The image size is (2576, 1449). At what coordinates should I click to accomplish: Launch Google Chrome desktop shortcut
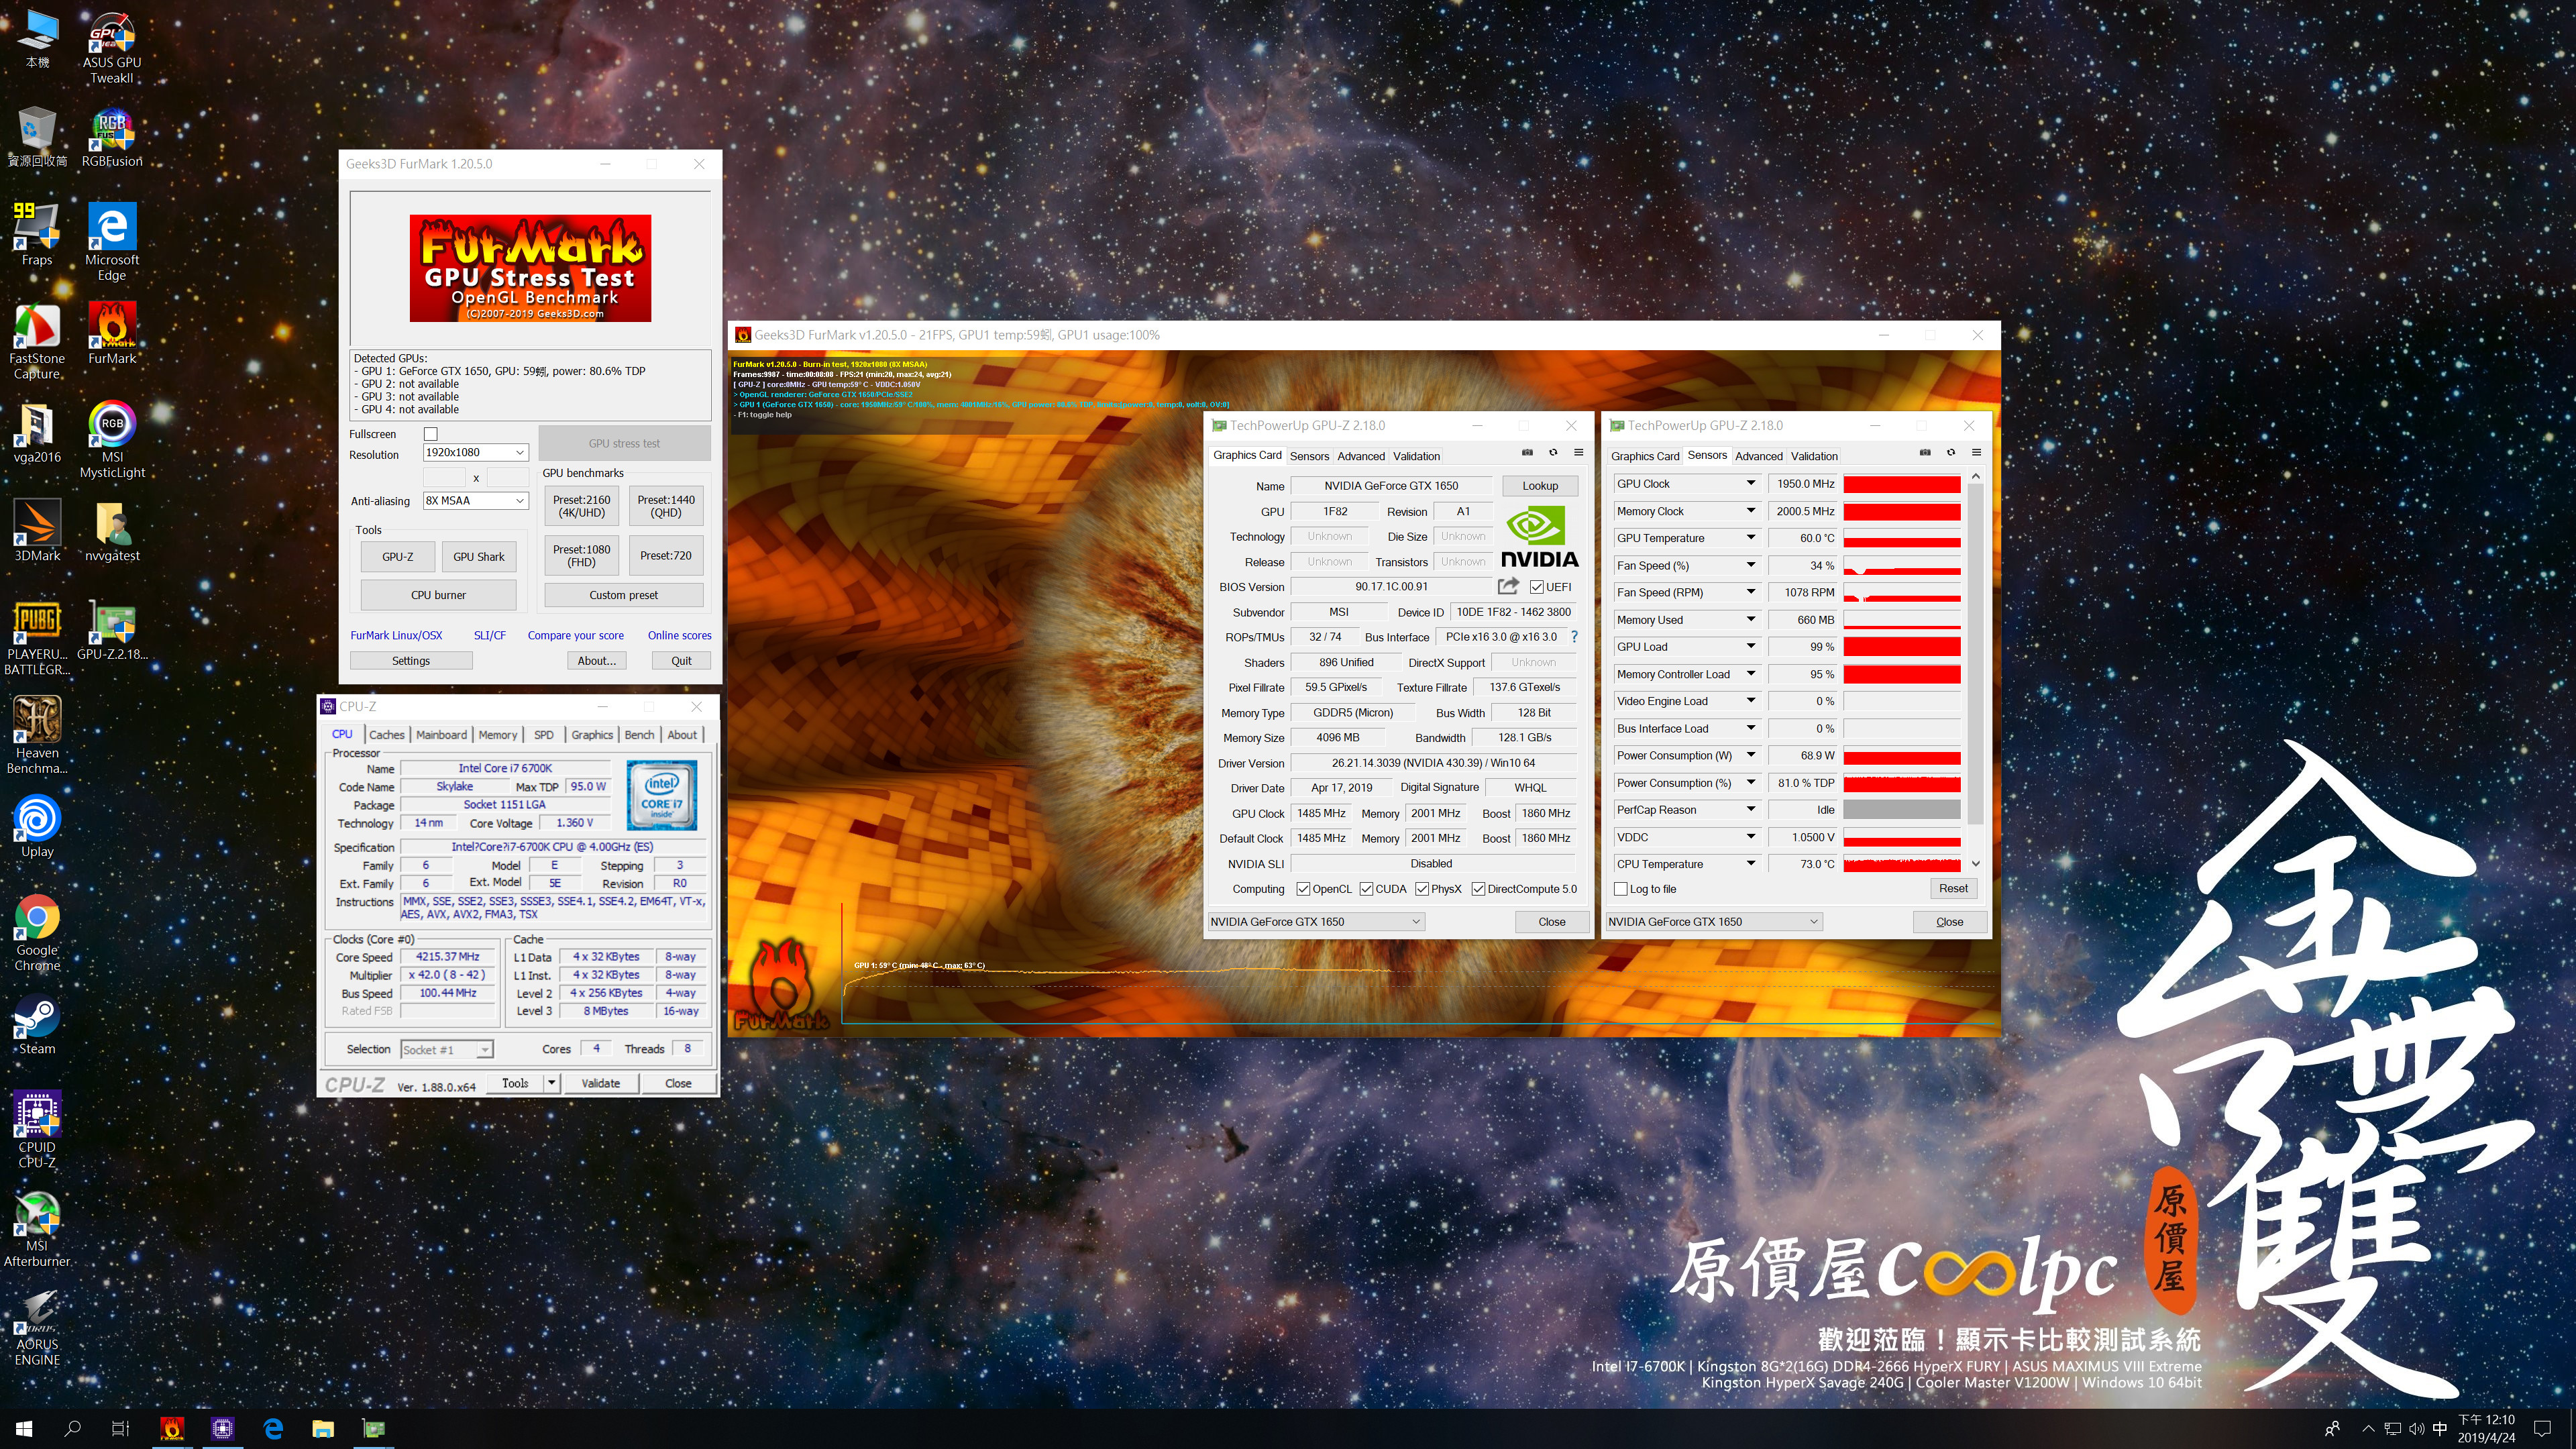pos(37,933)
